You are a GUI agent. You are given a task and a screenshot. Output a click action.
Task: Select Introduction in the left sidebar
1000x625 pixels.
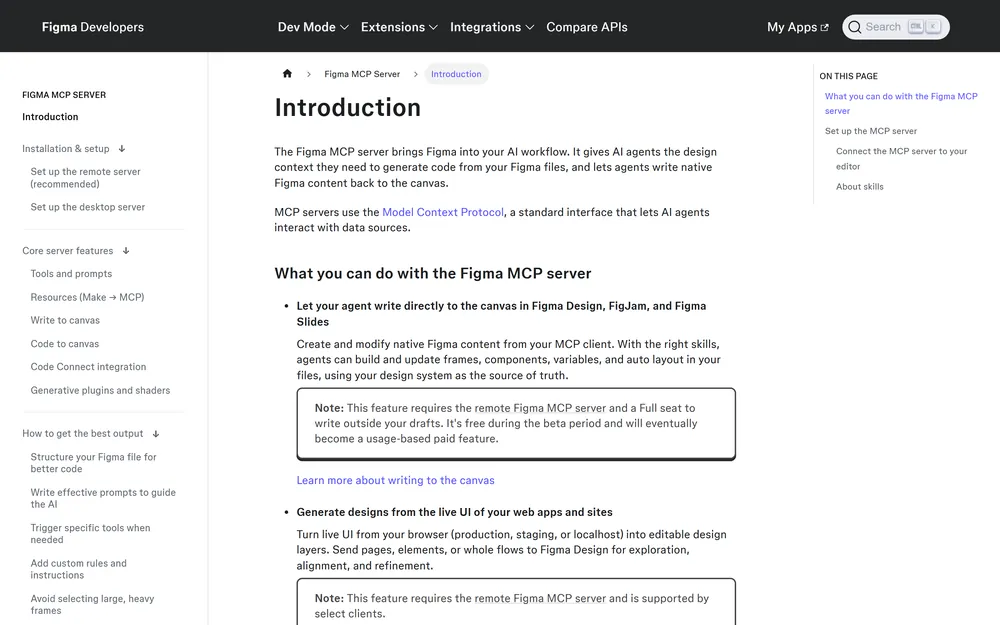pyautogui.click(x=50, y=117)
